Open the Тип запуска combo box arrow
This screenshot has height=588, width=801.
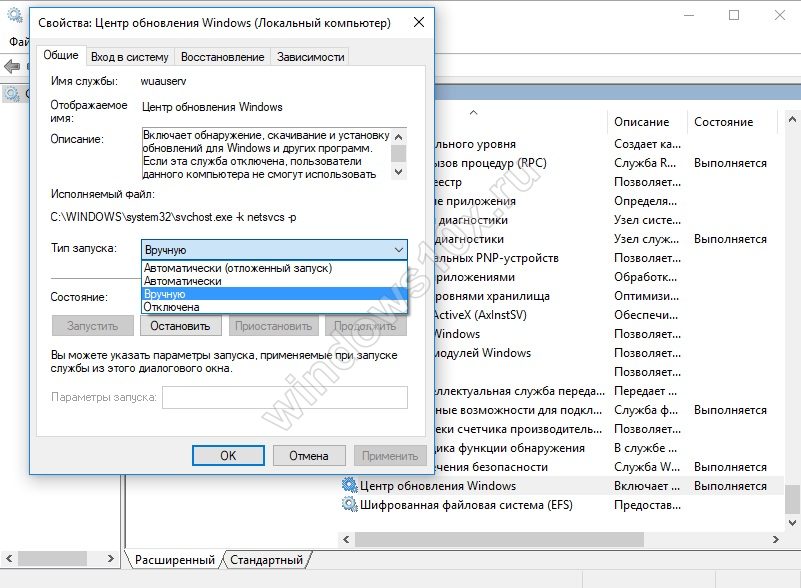(x=398, y=250)
